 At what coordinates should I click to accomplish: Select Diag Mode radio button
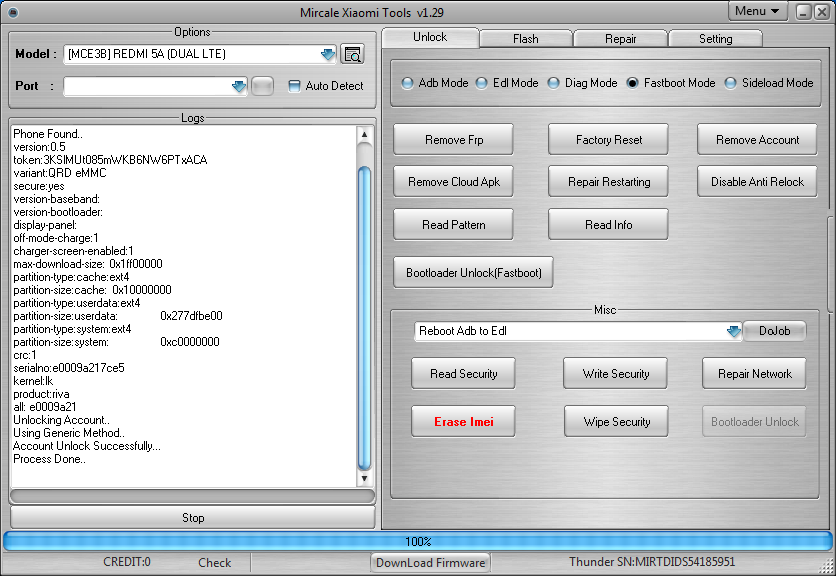pos(553,83)
